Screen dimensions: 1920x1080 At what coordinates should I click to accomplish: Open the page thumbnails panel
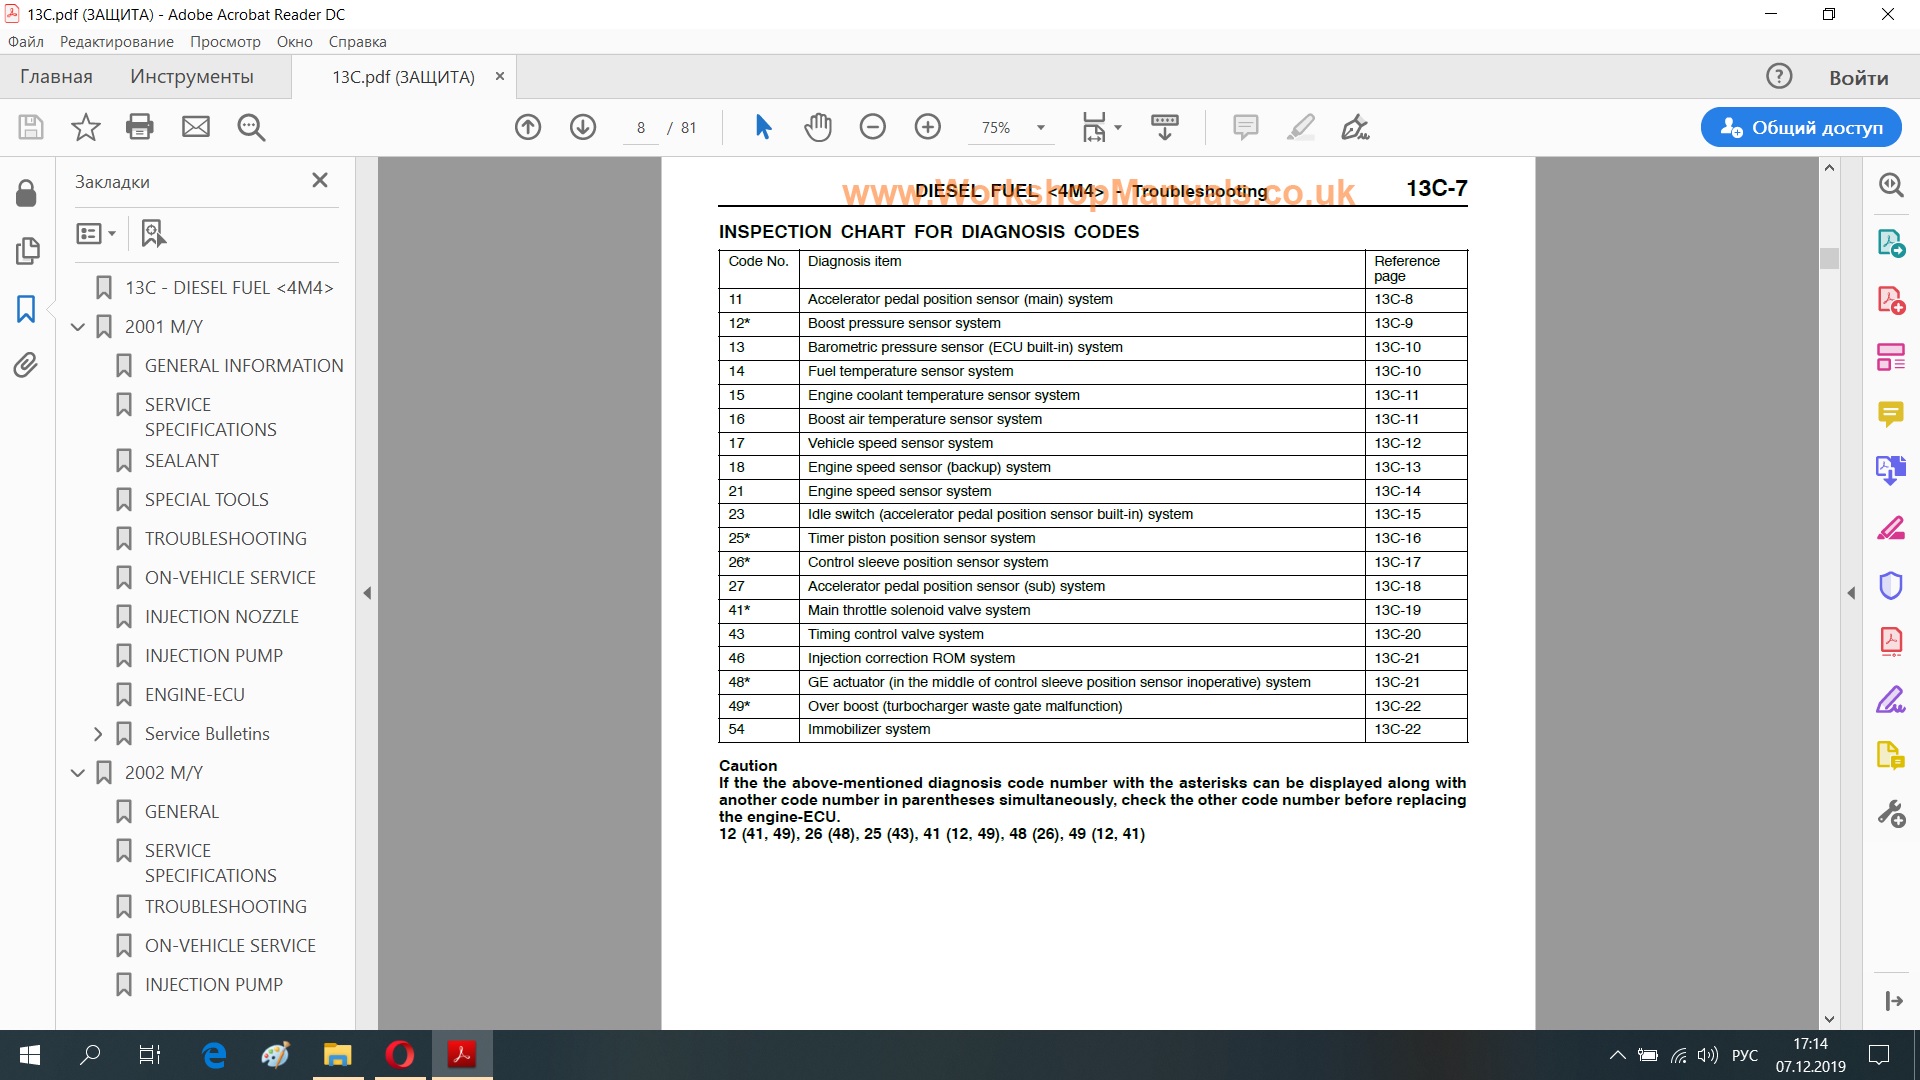pyautogui.click(x=27, y=250)
